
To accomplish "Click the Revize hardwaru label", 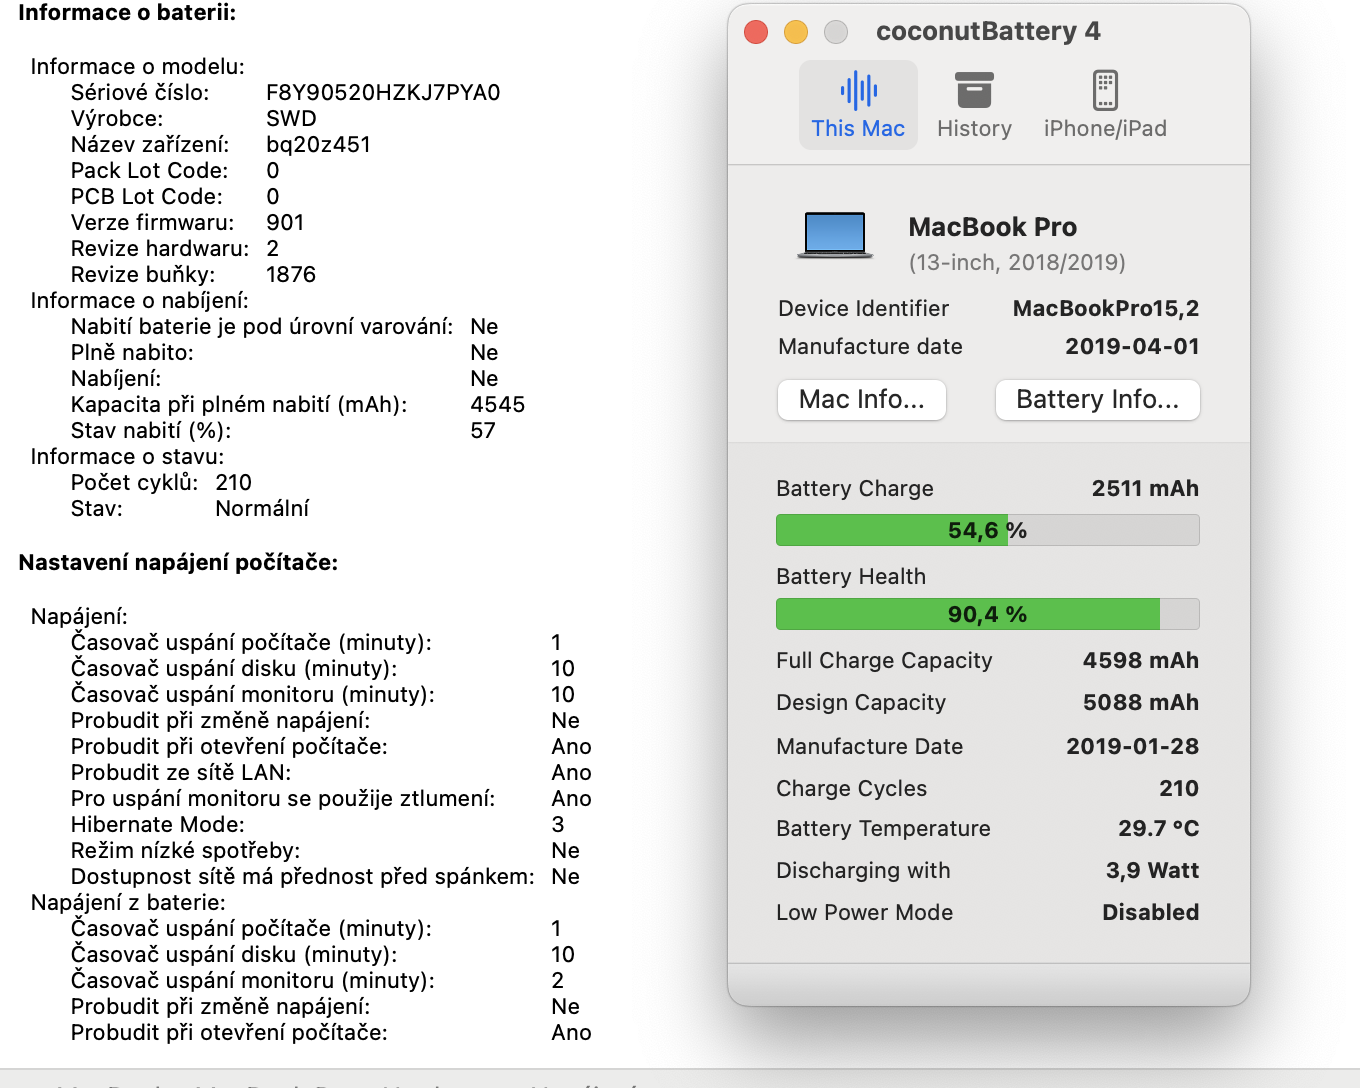I will click(x=160, y=248).
